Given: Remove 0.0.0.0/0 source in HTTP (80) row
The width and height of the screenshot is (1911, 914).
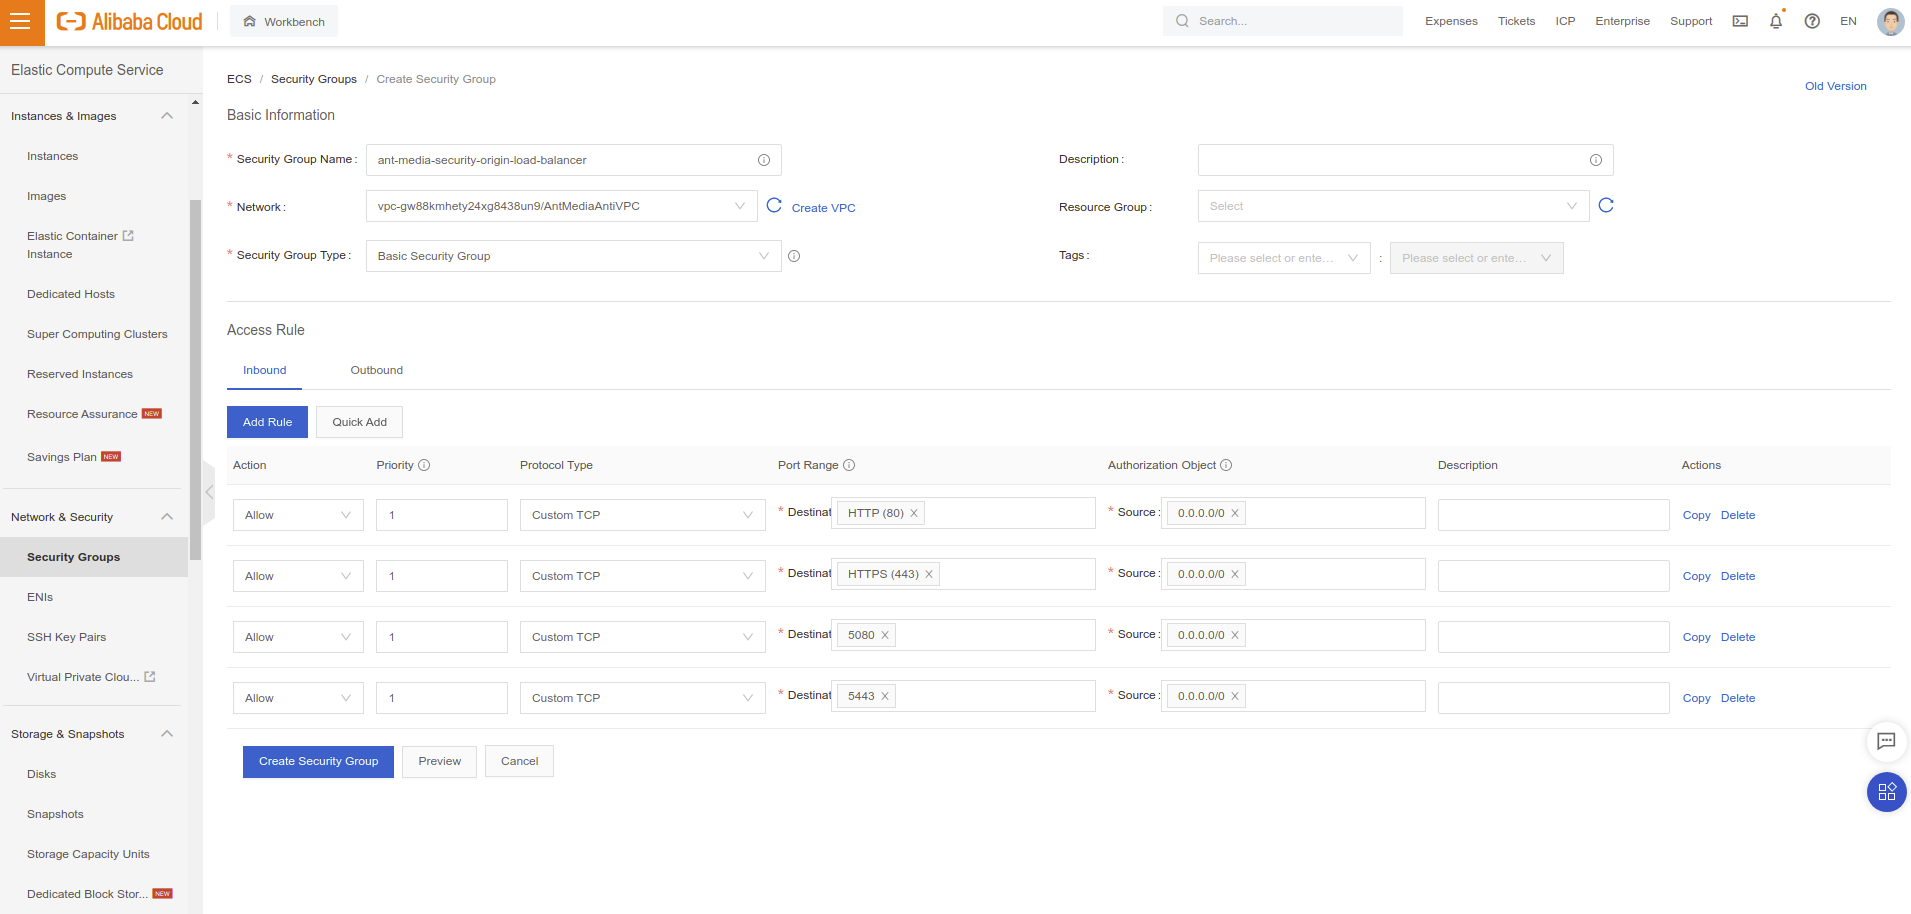Looking at the screenshot, I should click(1235, 513).
